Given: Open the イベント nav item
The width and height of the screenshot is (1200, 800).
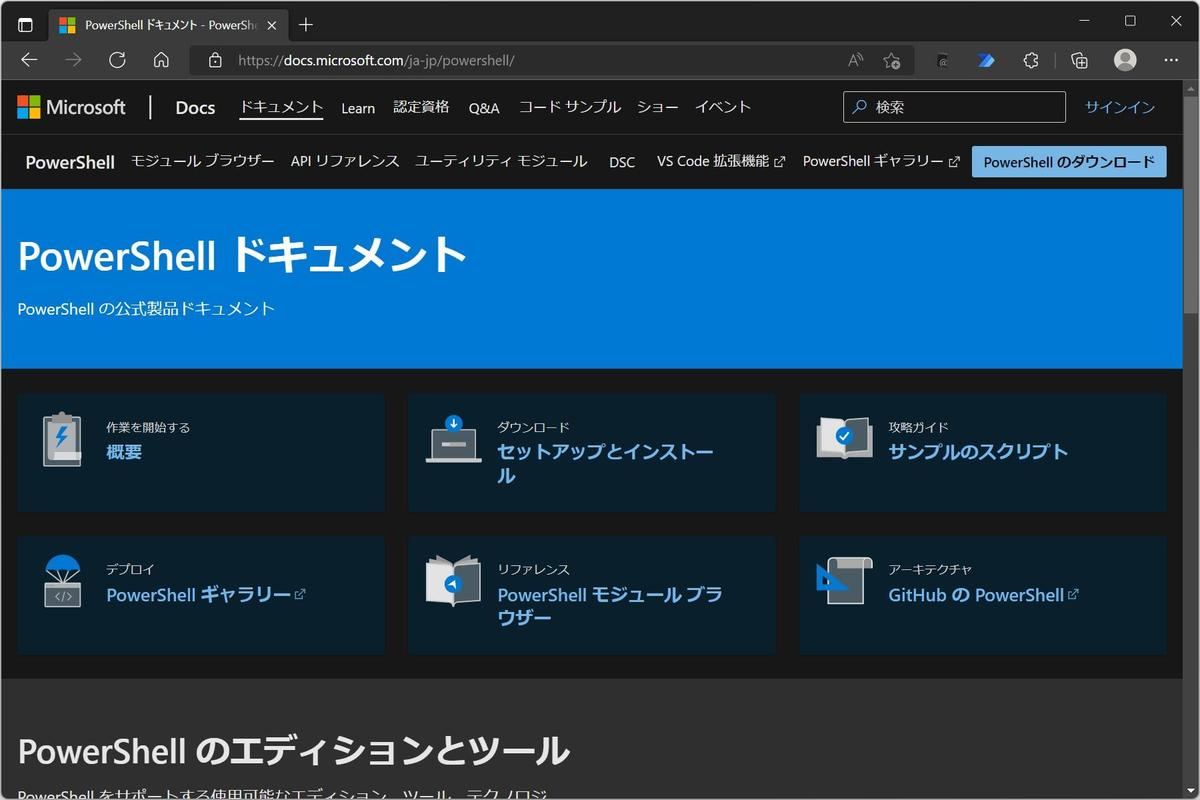Looking at the screenshot, I should (723, 107).
